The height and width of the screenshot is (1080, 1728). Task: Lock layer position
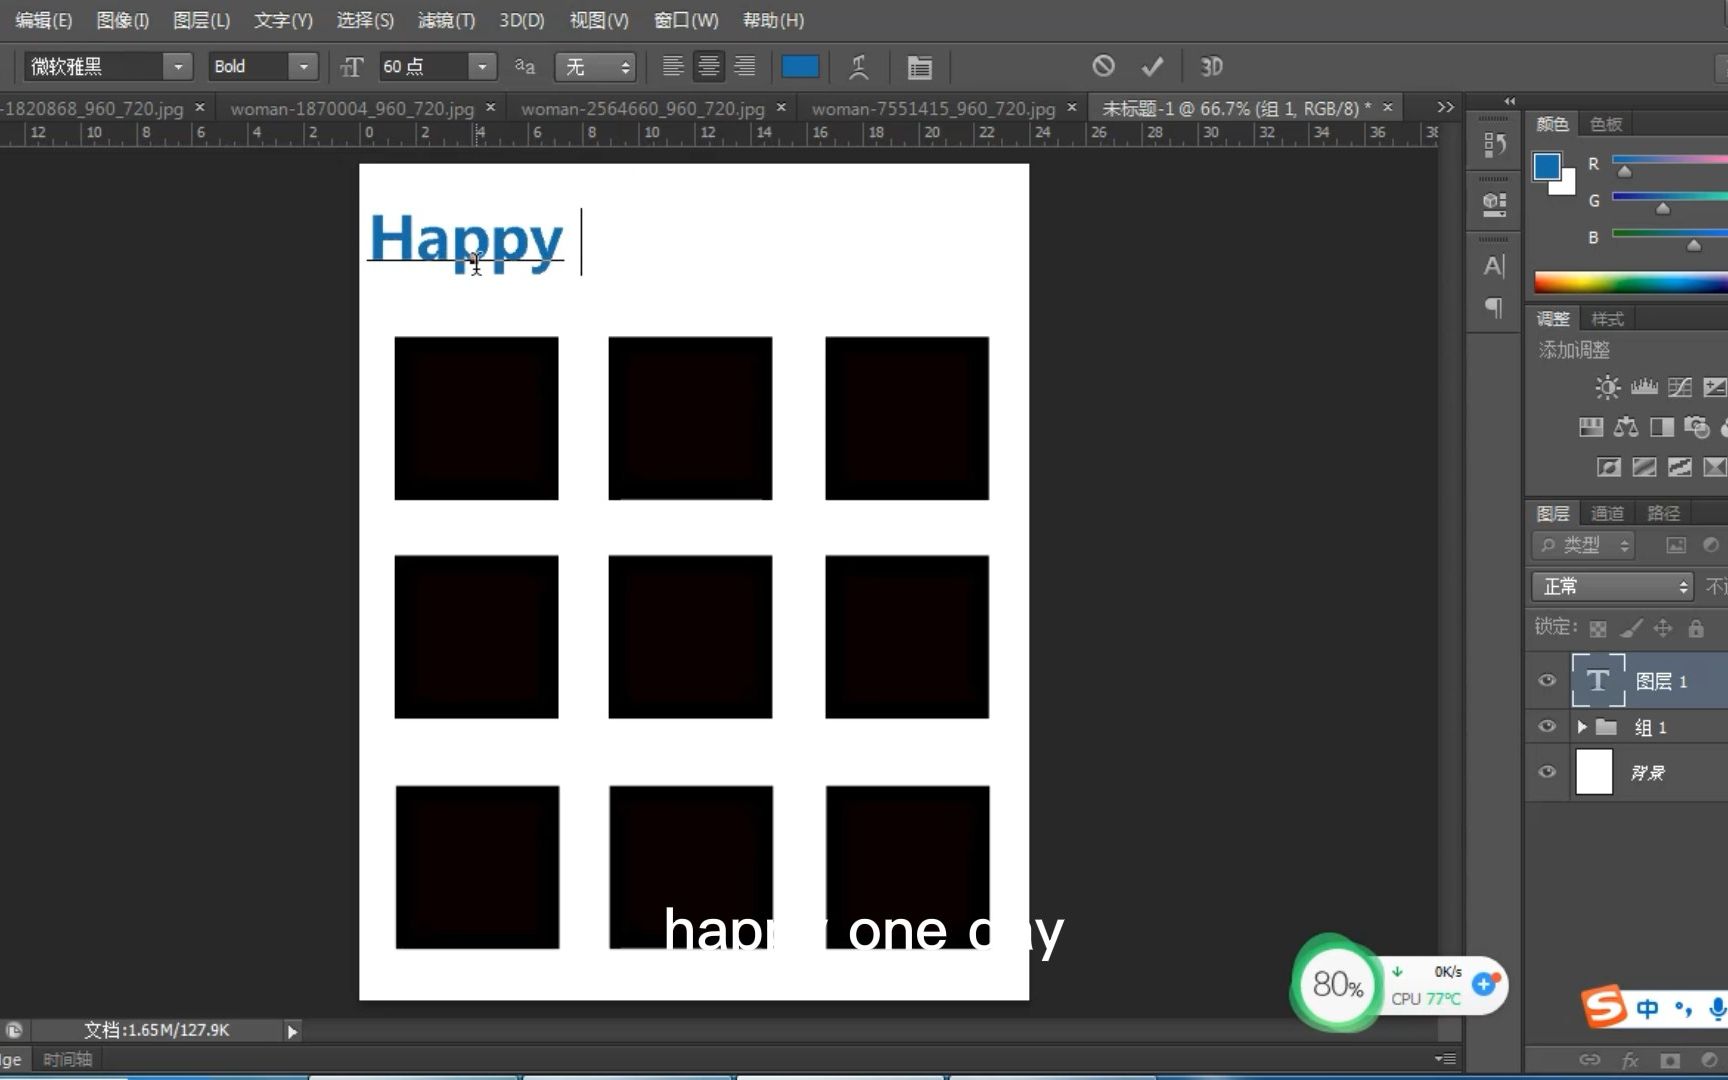point(1663,629)
